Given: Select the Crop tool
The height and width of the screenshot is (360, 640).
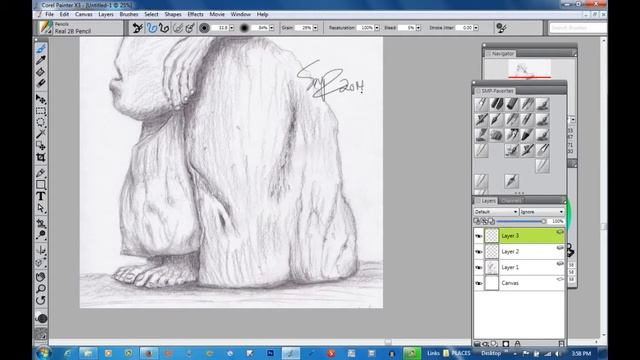Looking at the screenshot, I should point(41,157).
